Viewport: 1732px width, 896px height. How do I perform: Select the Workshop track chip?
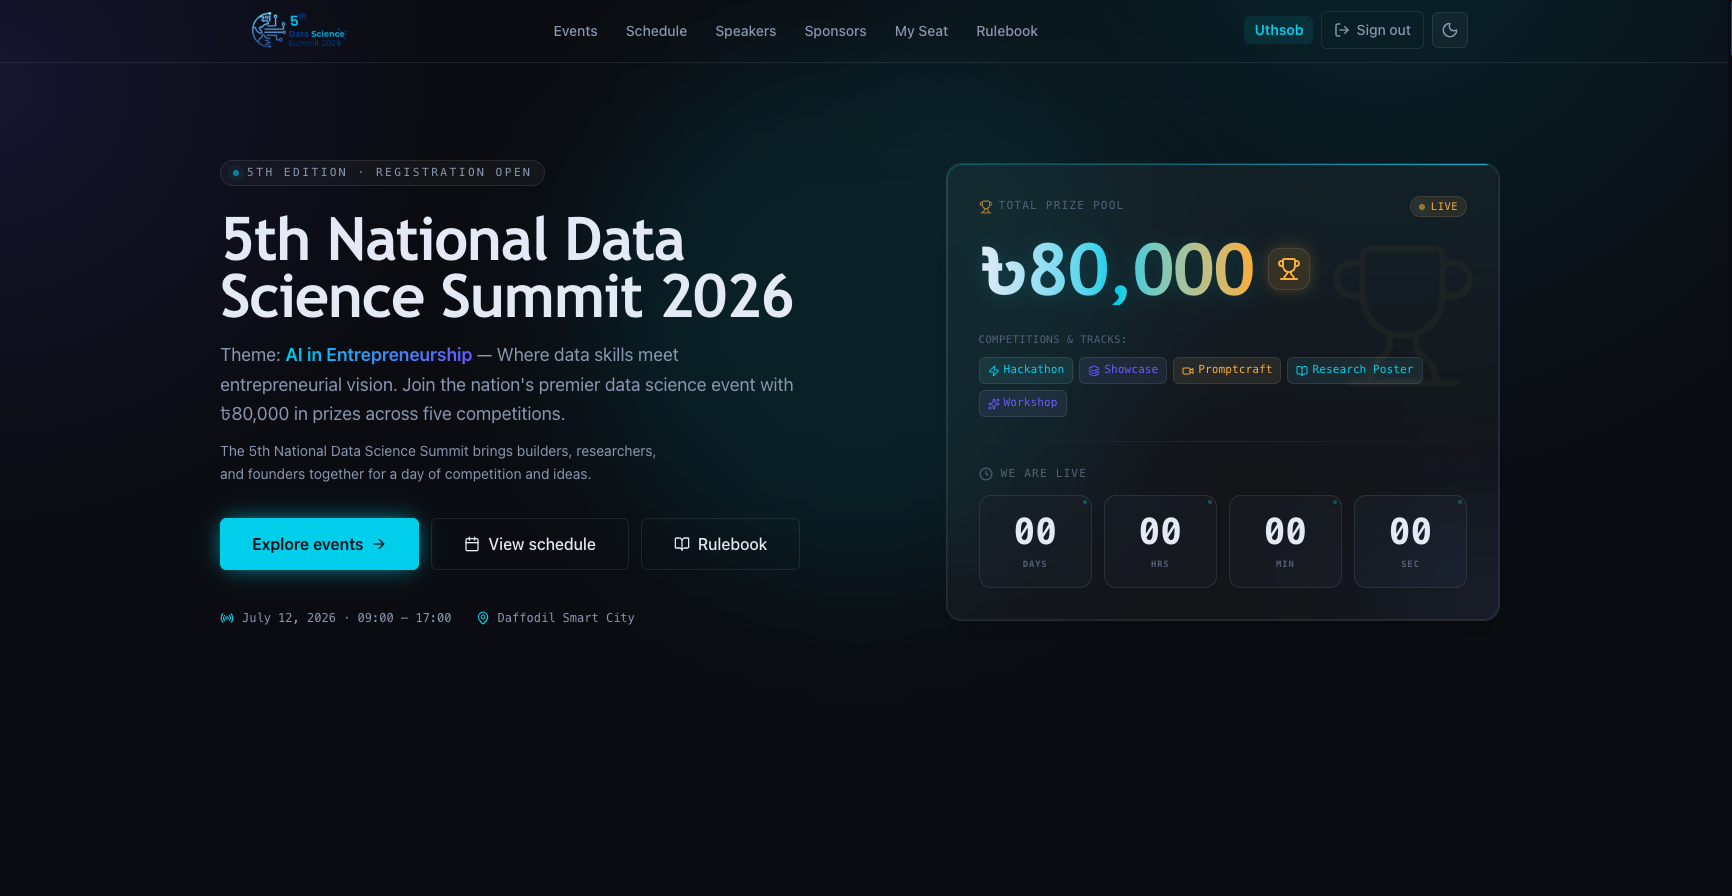pos(1023,403)
